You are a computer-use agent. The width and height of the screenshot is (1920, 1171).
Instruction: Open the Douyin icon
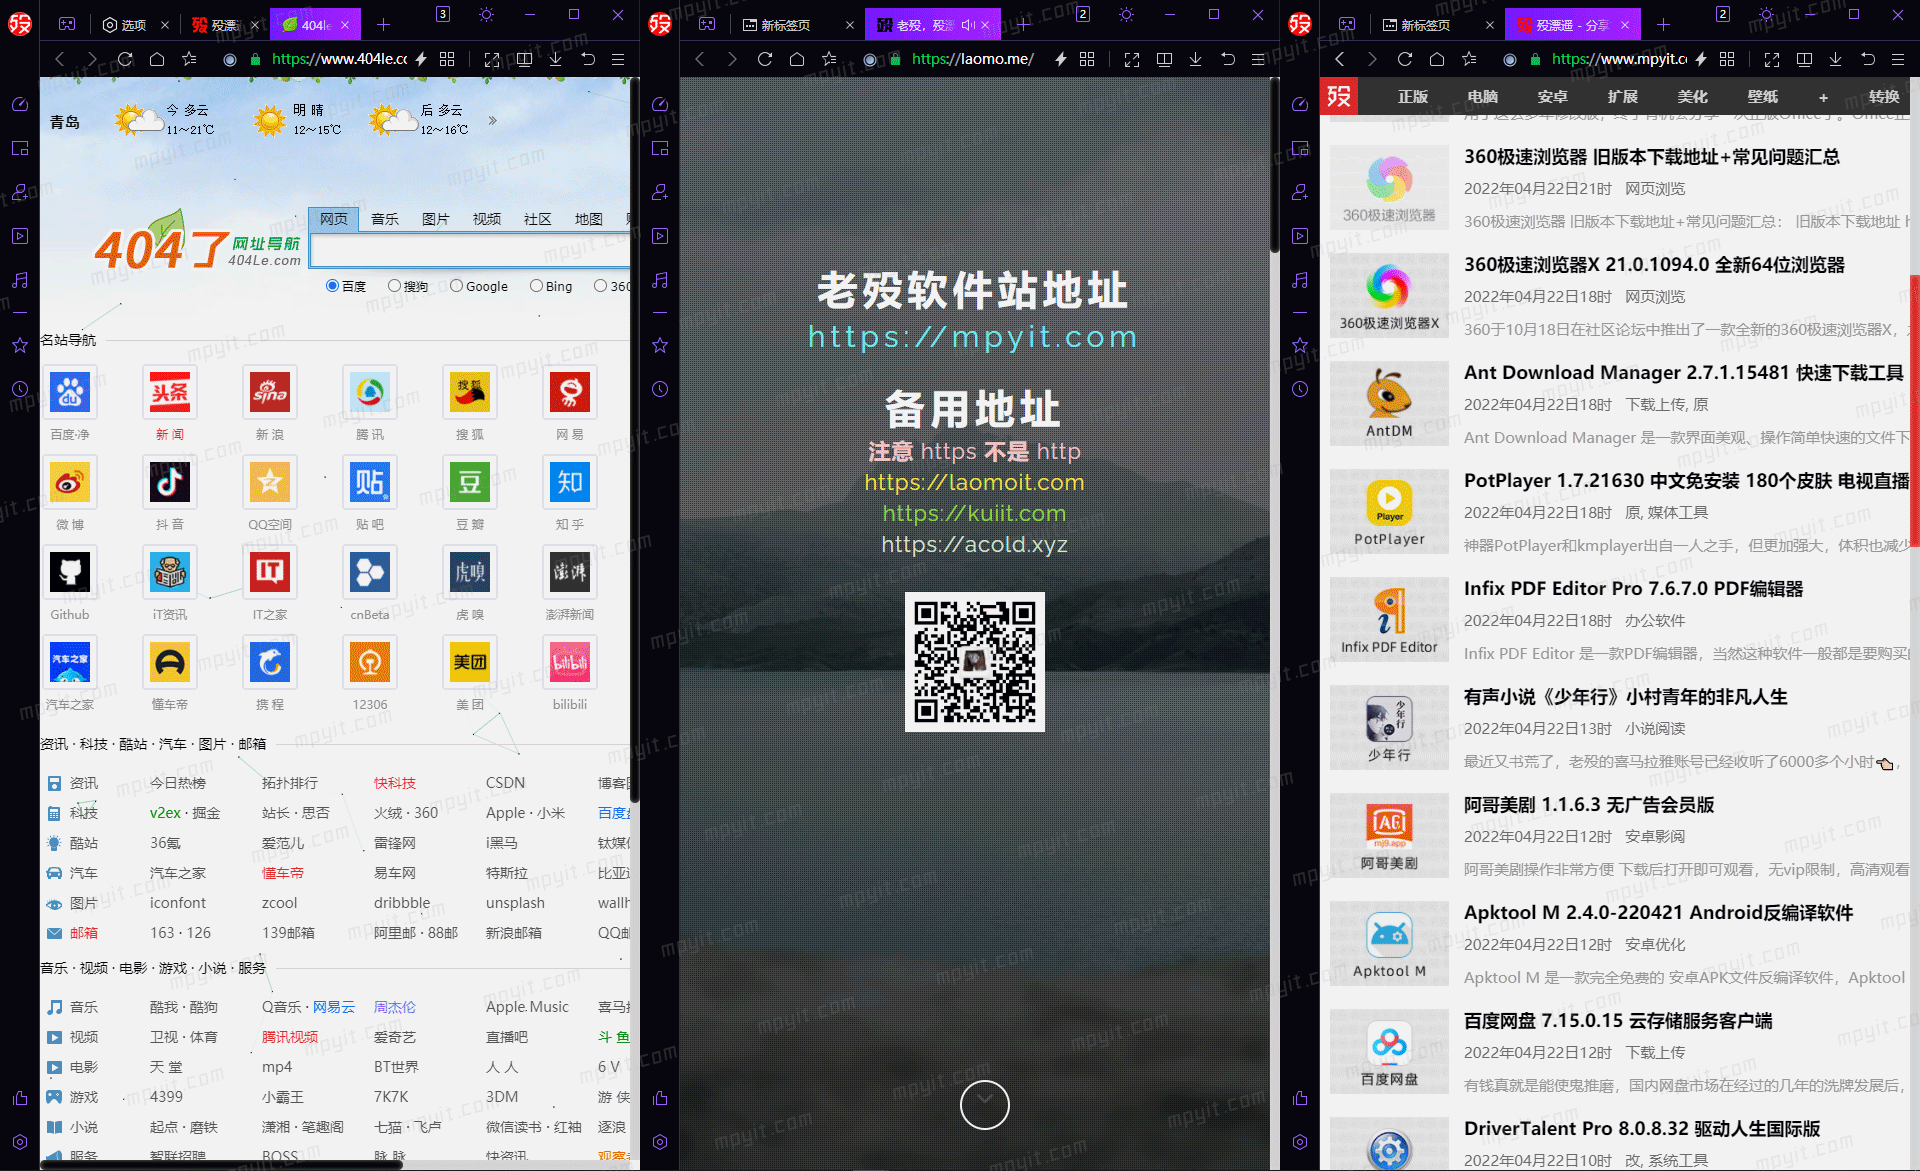pos(170,482)
